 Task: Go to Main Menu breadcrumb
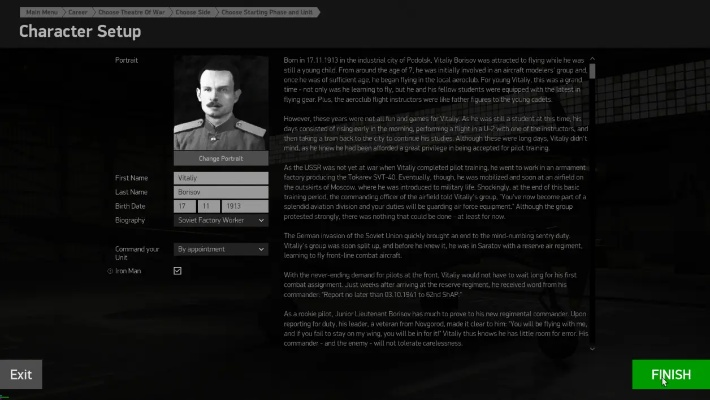pos(42,11)
